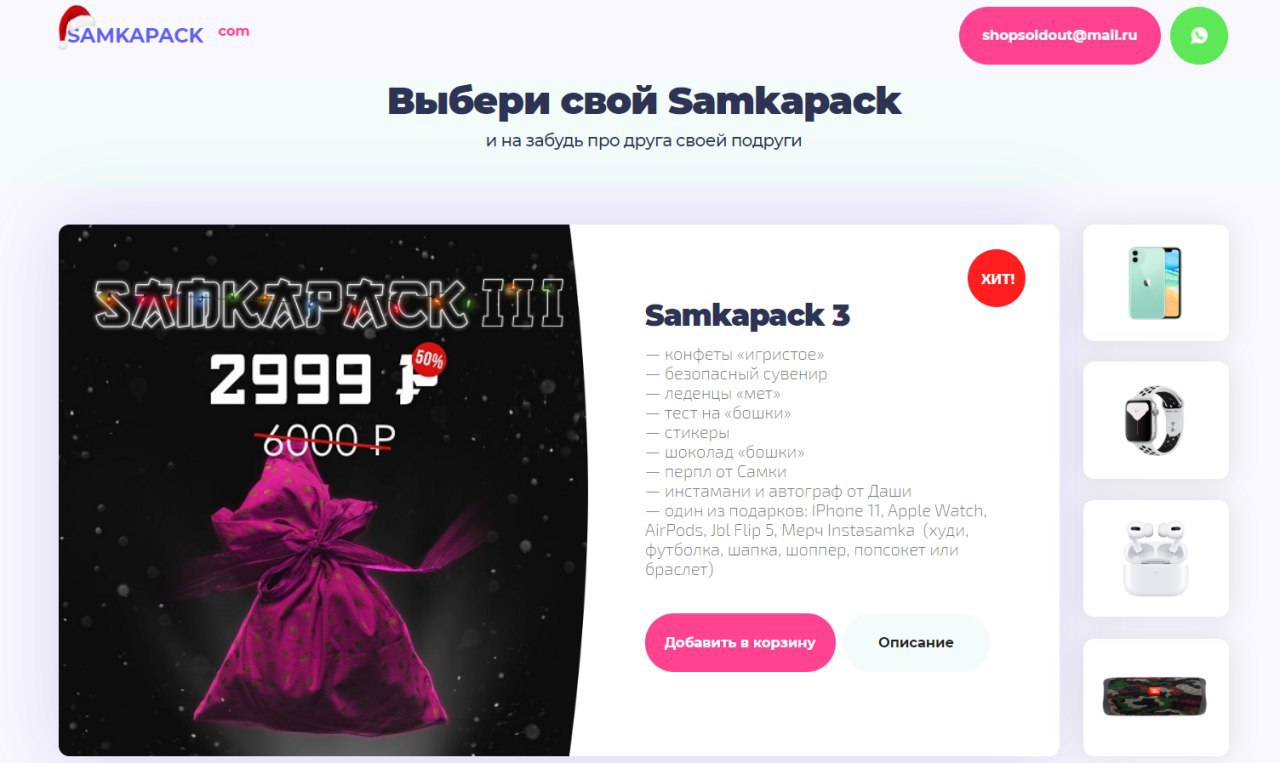The image size is (1280, 763).
Task: Click the Samkapack logo with Santa hat
Action: (x=131, y=29)
